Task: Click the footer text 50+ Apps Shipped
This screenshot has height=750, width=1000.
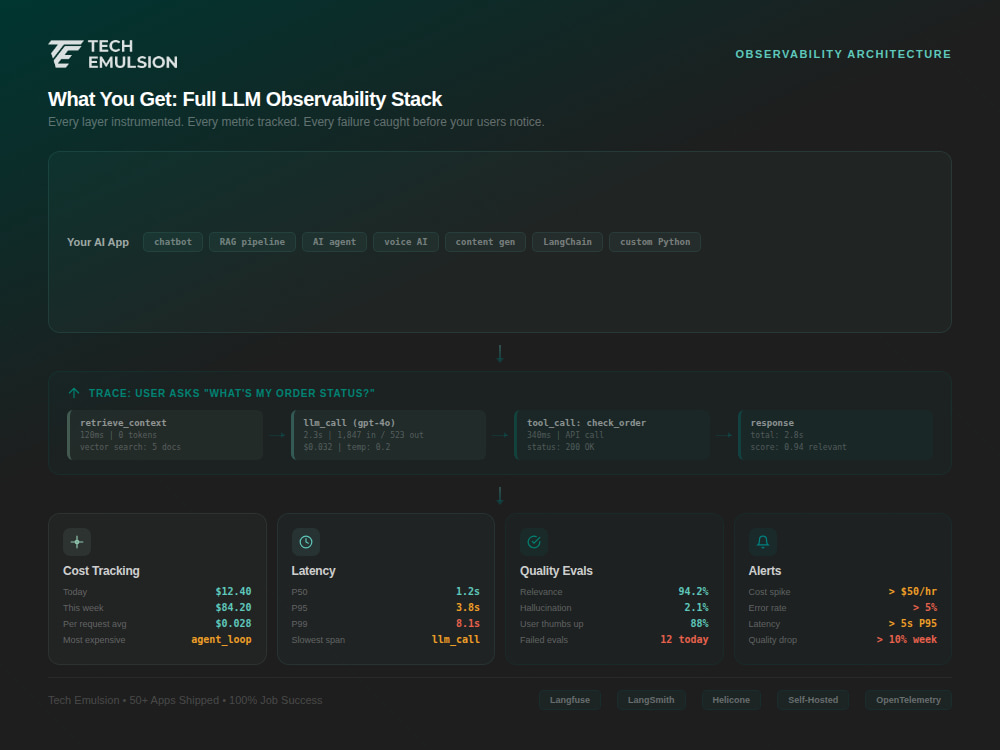Action: click(174, 700)
